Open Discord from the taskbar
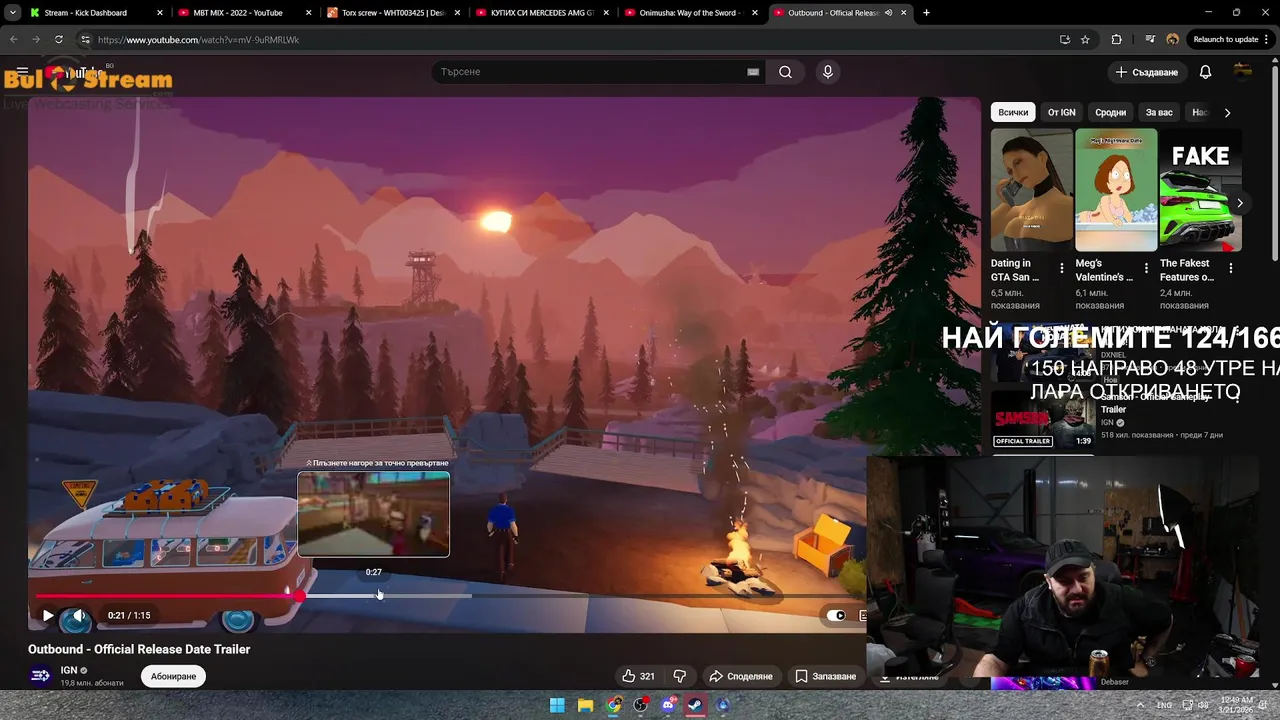1280x720 pixels. (668, 705)
